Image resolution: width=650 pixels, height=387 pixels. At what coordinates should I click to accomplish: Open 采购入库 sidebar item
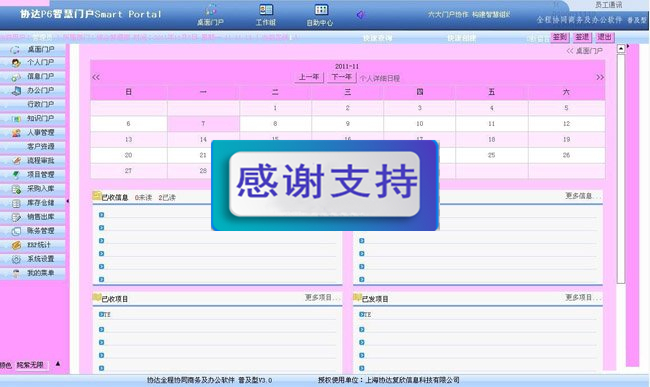(x=33, y=189)
